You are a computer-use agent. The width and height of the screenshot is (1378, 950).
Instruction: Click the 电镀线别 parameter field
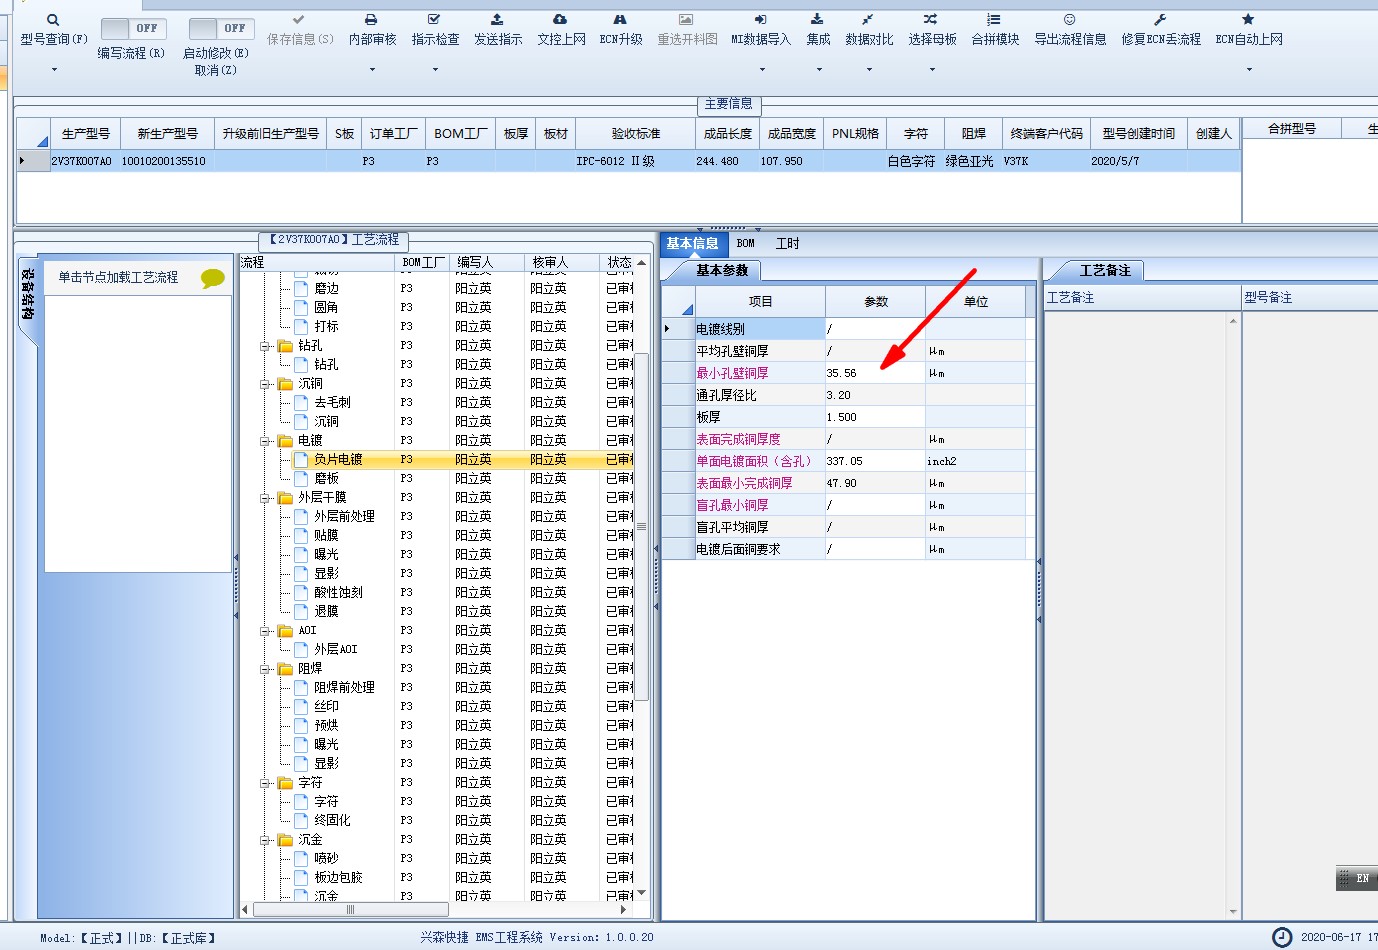pos(875,329)
